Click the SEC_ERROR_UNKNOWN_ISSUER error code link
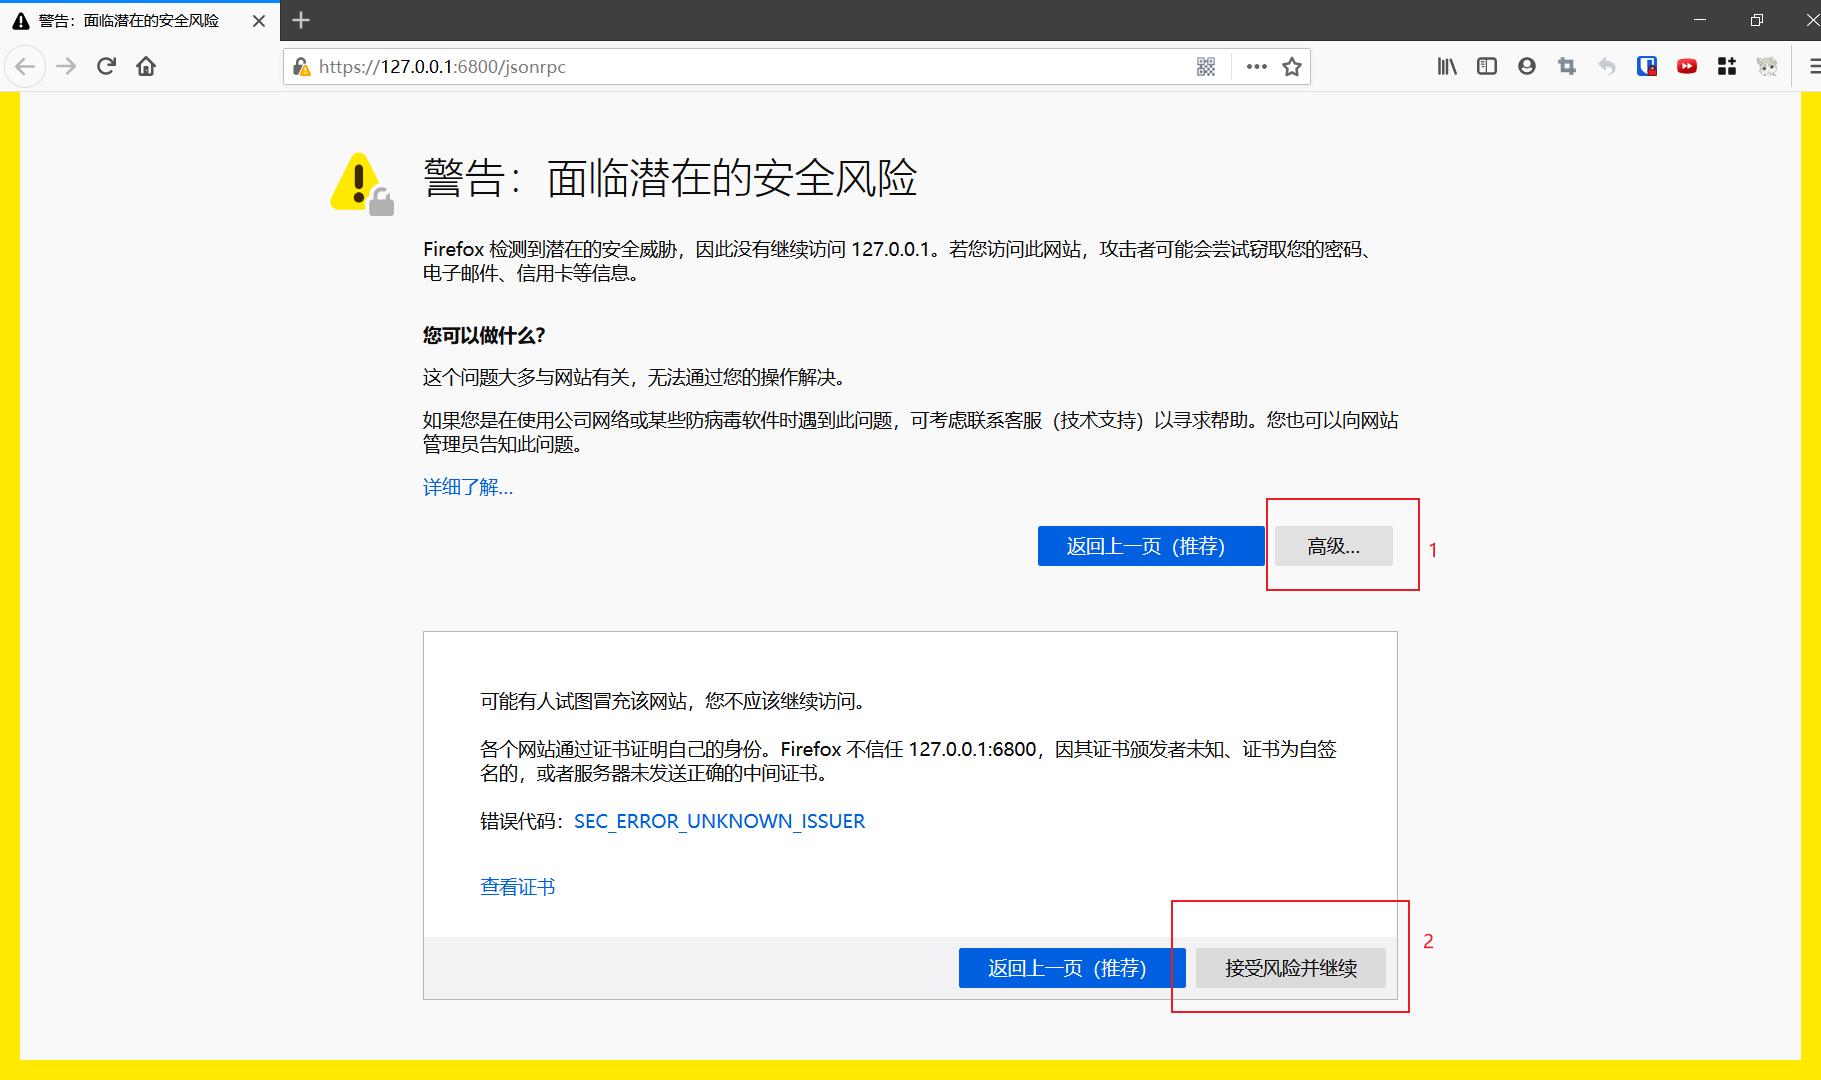This screenshot has height=1080, width=1821. (719, 821)
